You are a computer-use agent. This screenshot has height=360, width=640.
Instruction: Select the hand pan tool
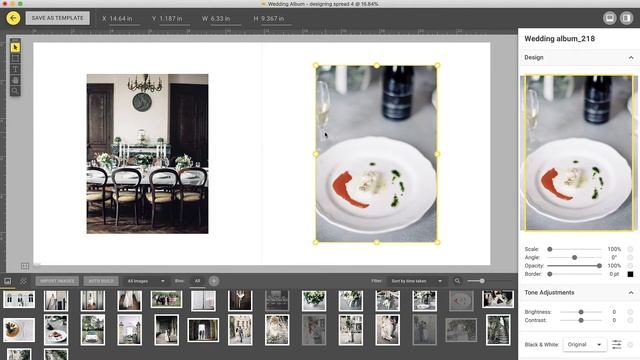pos(15,80)
